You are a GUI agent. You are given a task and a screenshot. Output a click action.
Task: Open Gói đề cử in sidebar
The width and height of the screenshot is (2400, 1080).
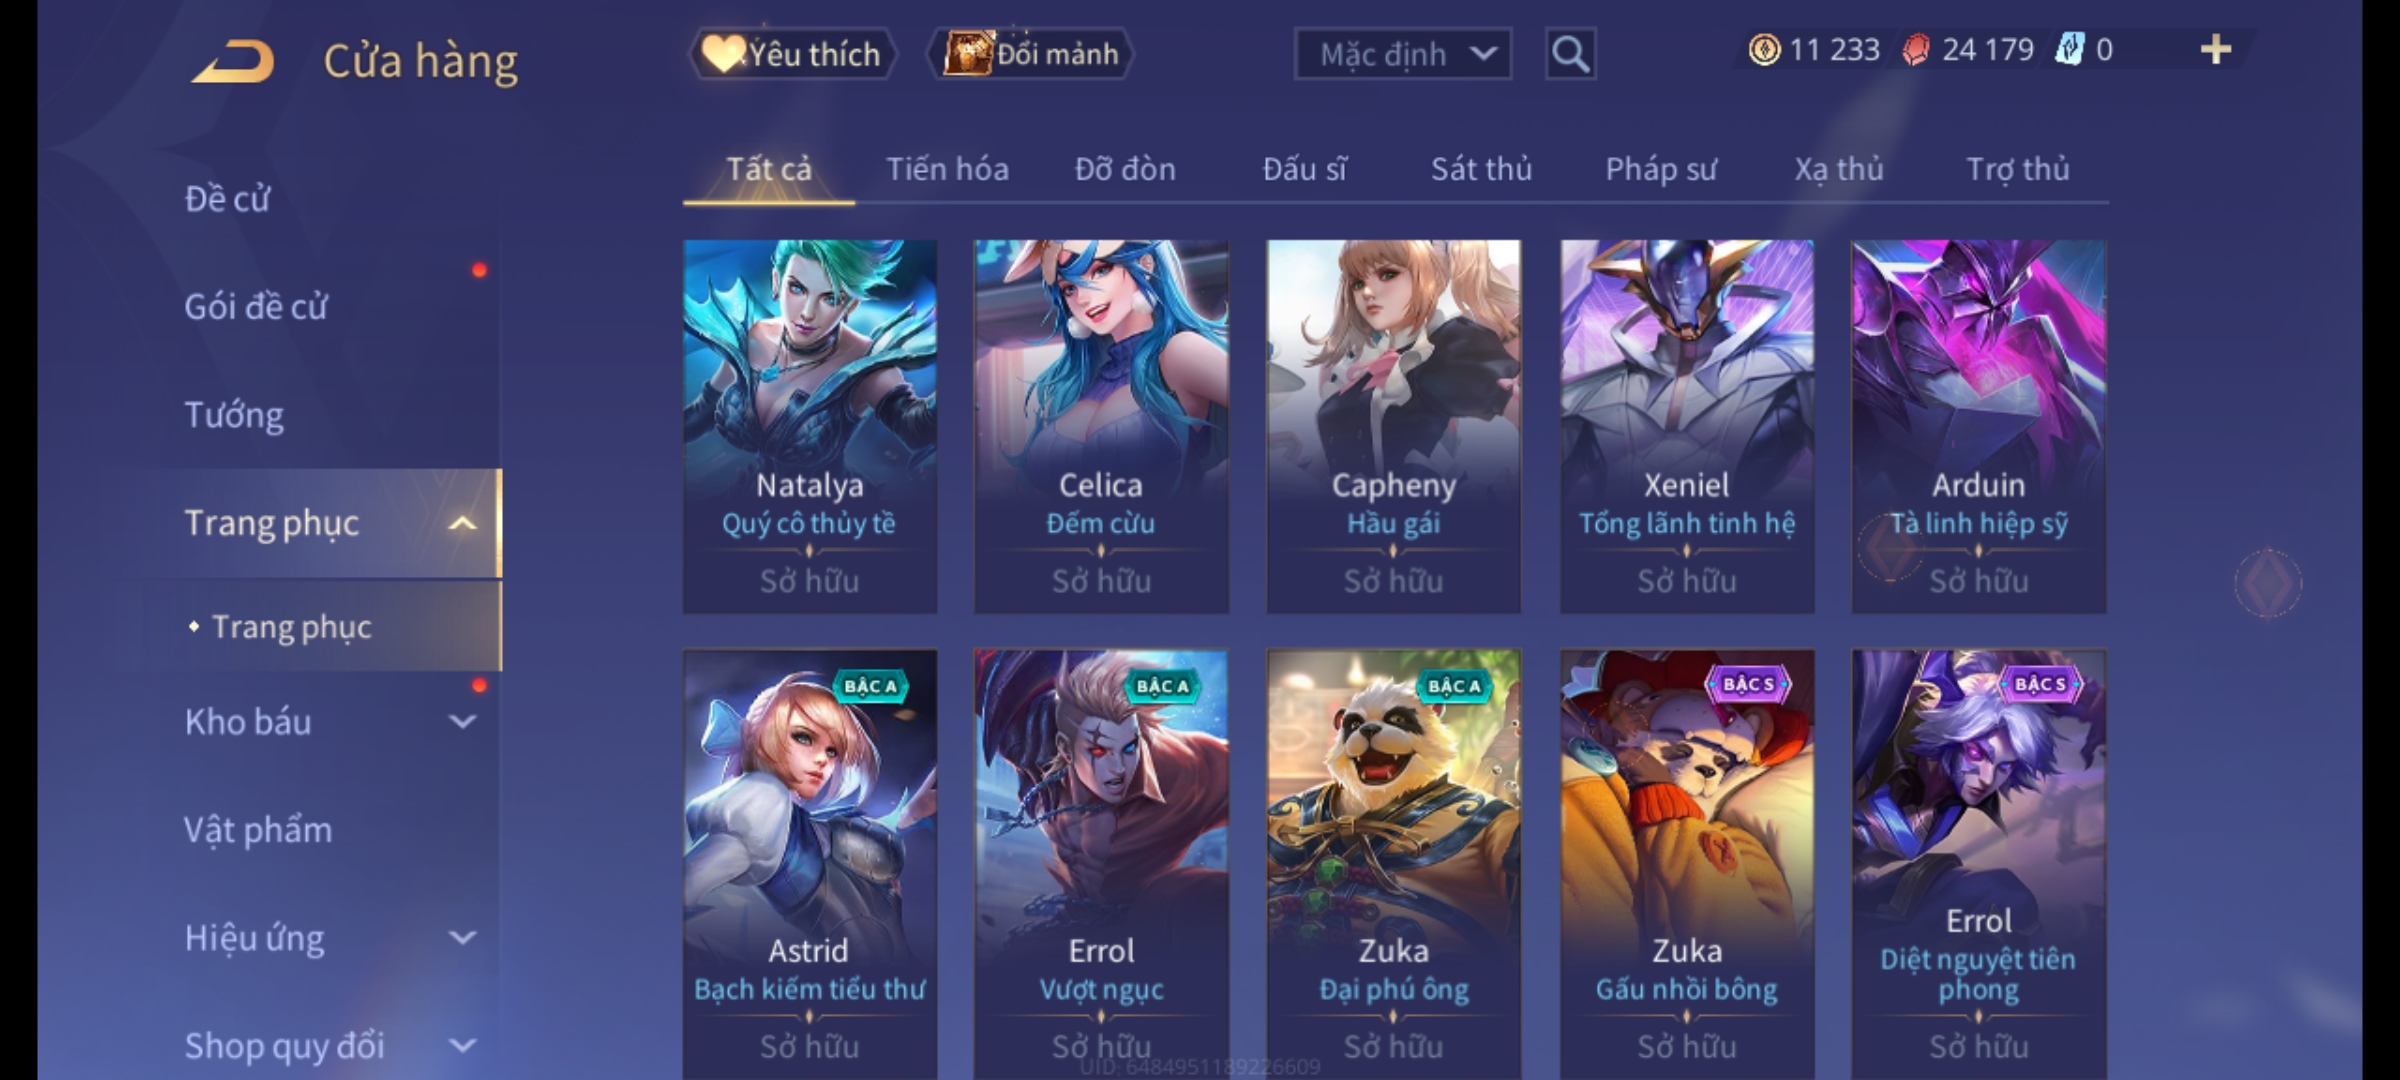(x=256, y=307)
